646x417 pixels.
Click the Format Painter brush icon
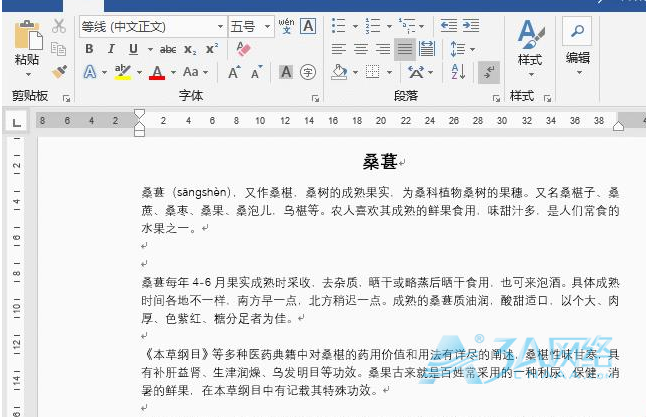point(59,72)
